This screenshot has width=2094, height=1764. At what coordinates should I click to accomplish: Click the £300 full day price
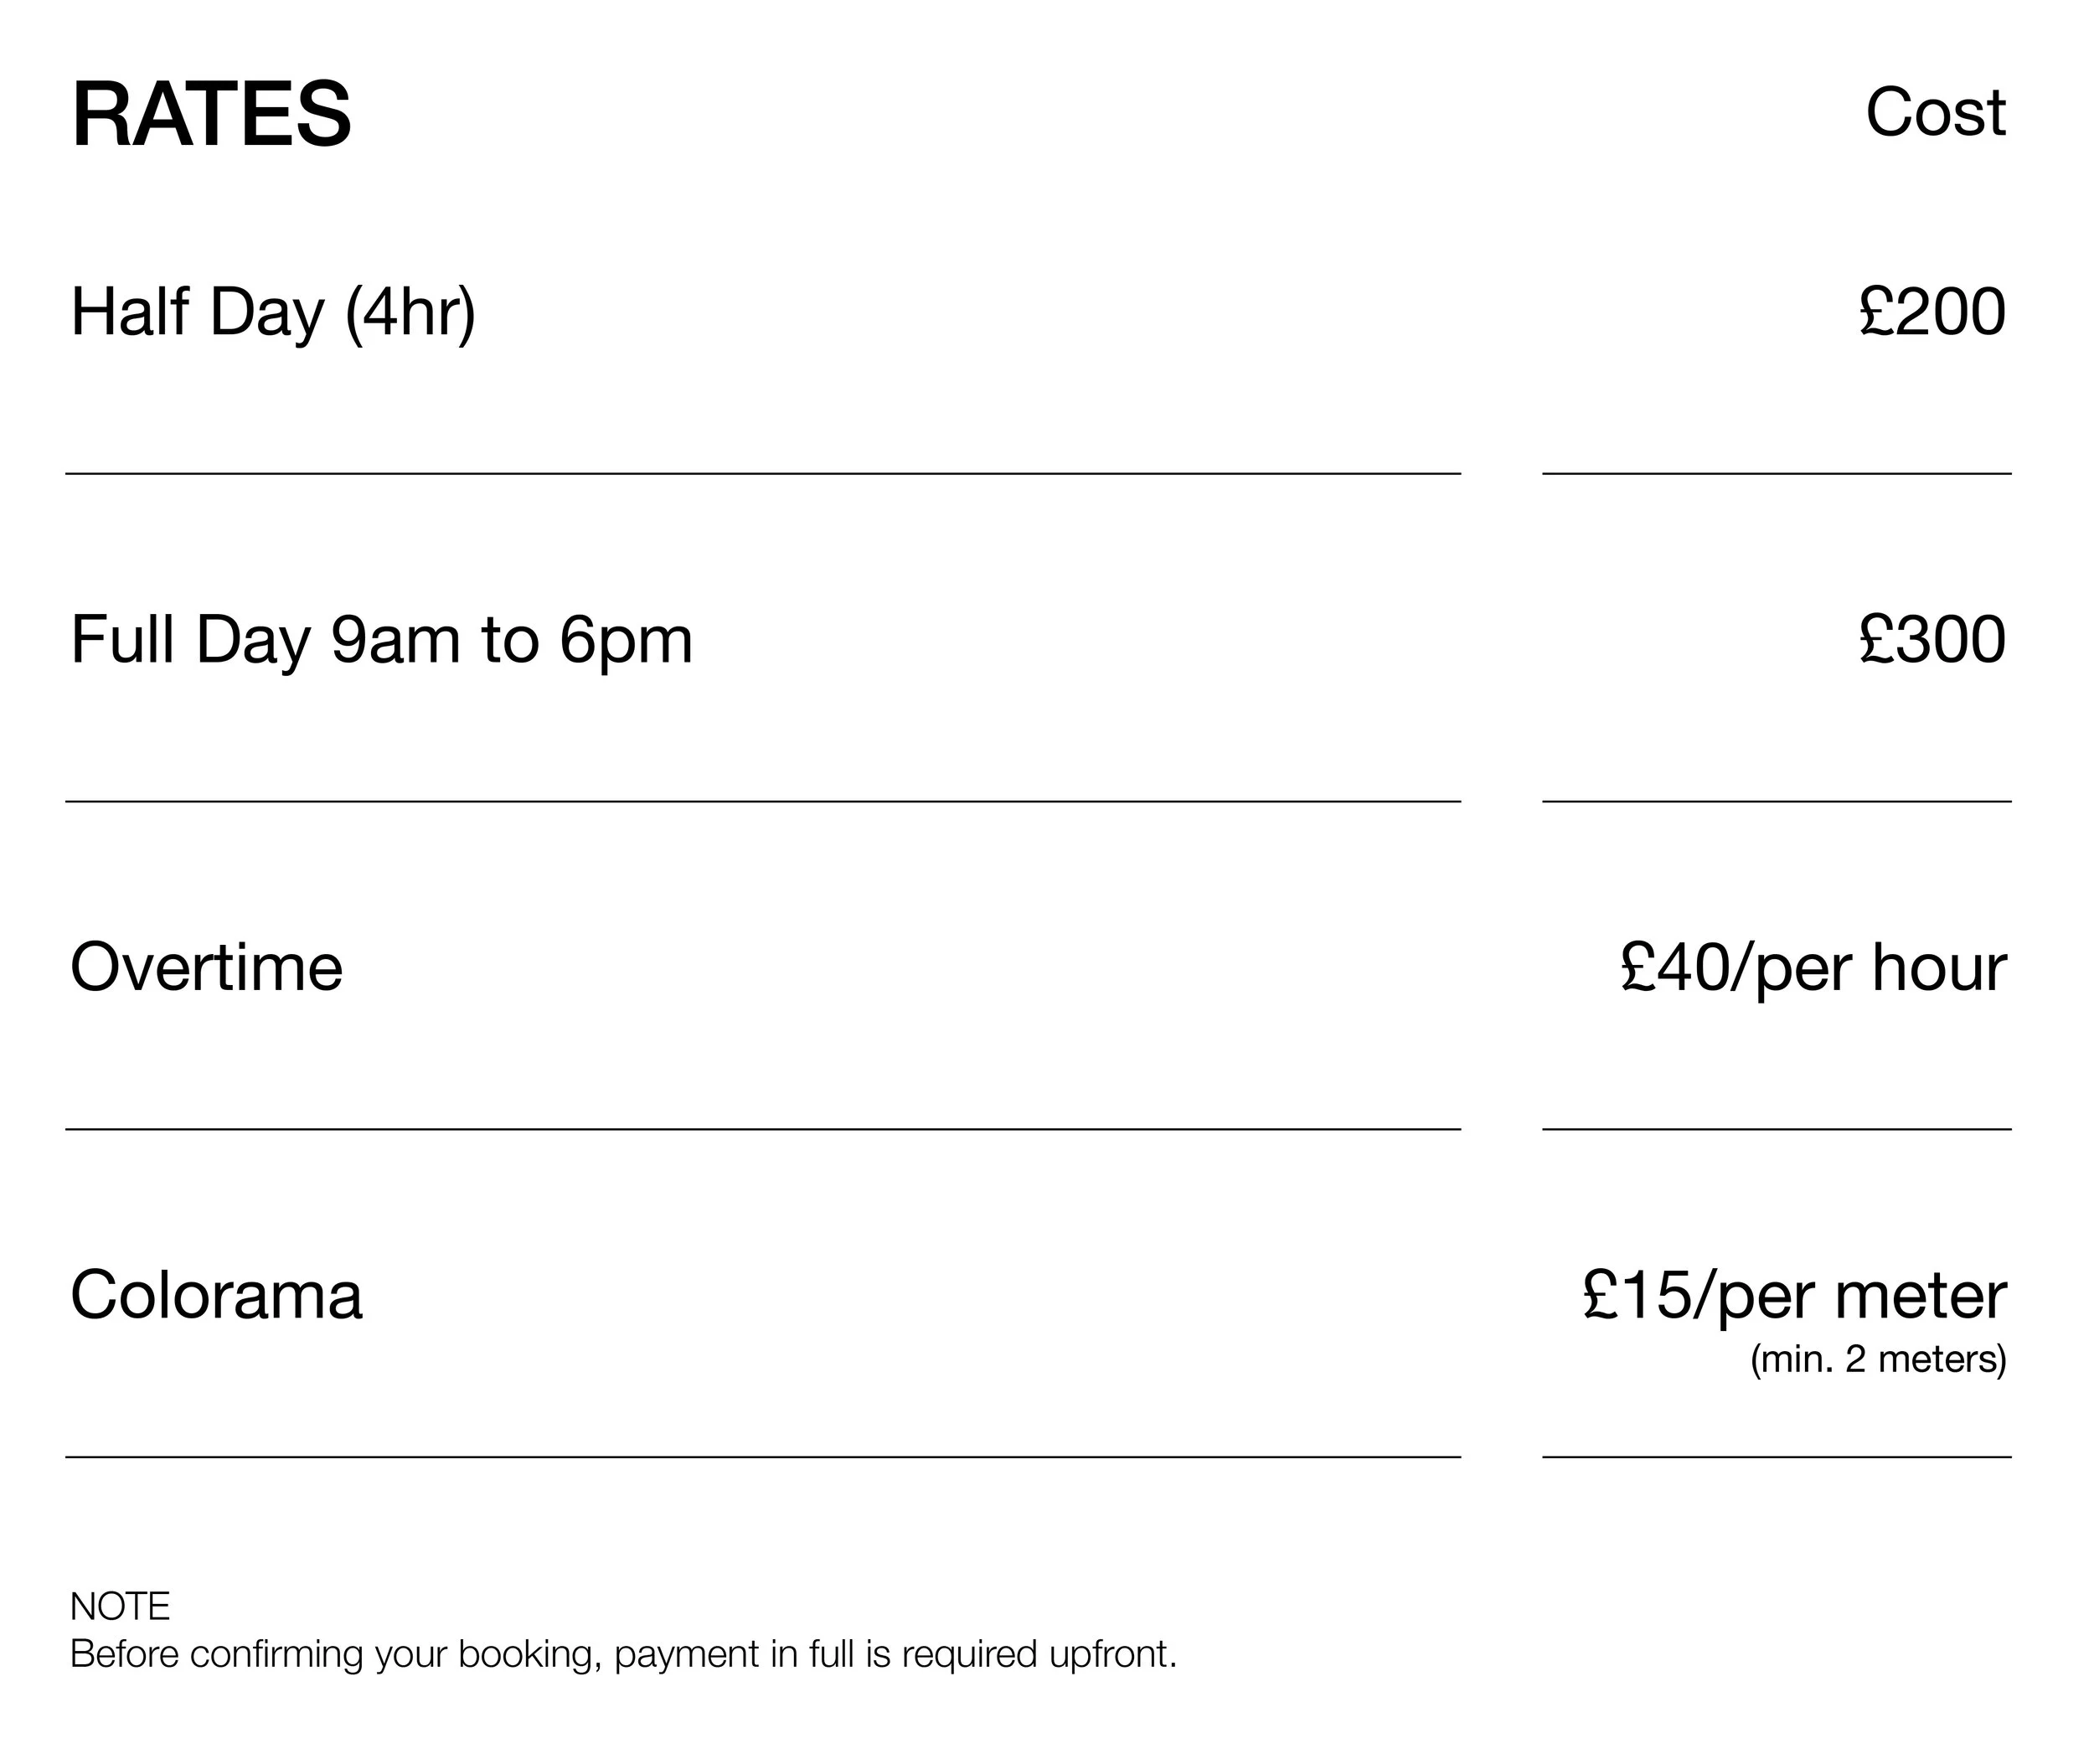(x=1932, y=640)
